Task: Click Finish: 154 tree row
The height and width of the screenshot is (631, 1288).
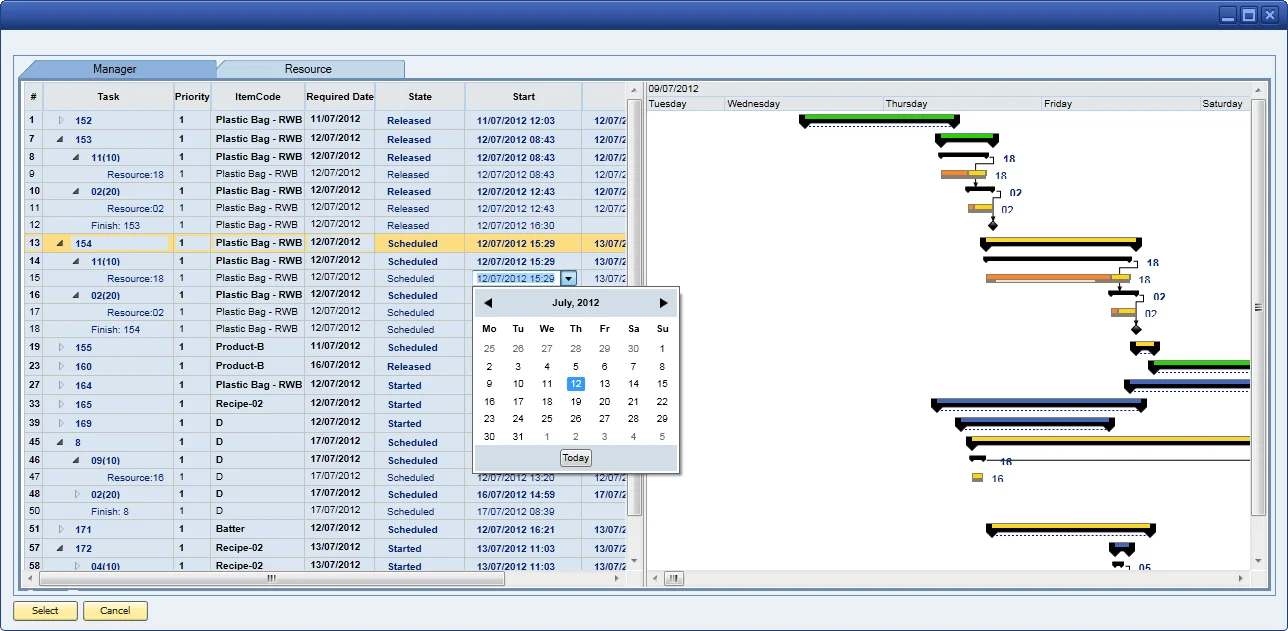Action: pos(115,330)
